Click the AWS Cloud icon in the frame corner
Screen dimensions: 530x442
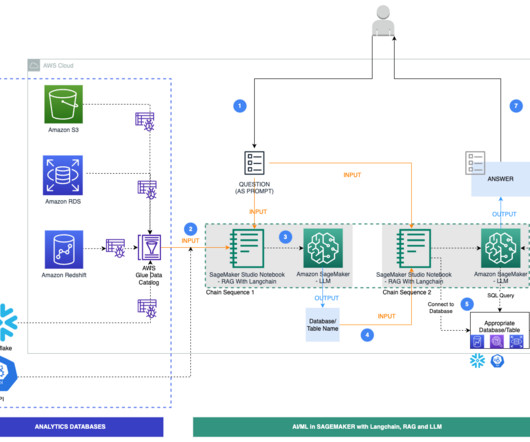coord(34,65)
